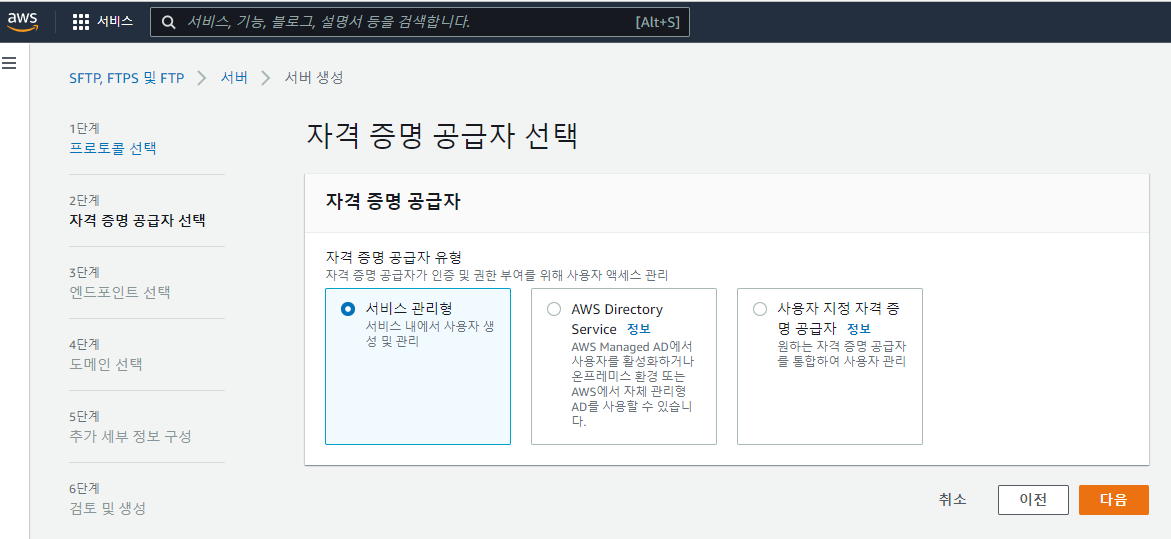Open 정보 link for AWS Directory Service
This screenshot has width=1171, height=539.
click(x=639, y=329)
